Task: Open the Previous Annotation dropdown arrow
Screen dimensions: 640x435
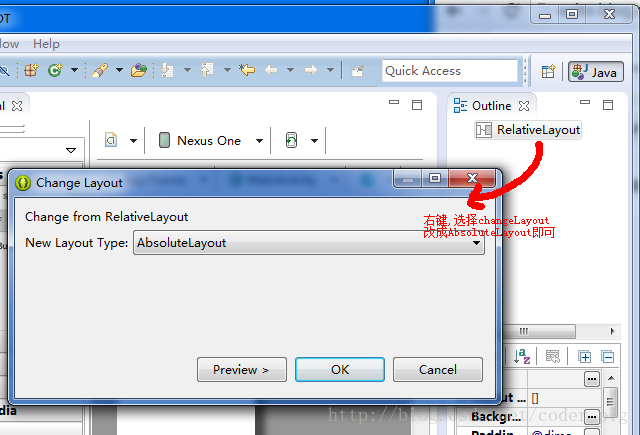Action: pyautogui.click(x=227, y=70)
